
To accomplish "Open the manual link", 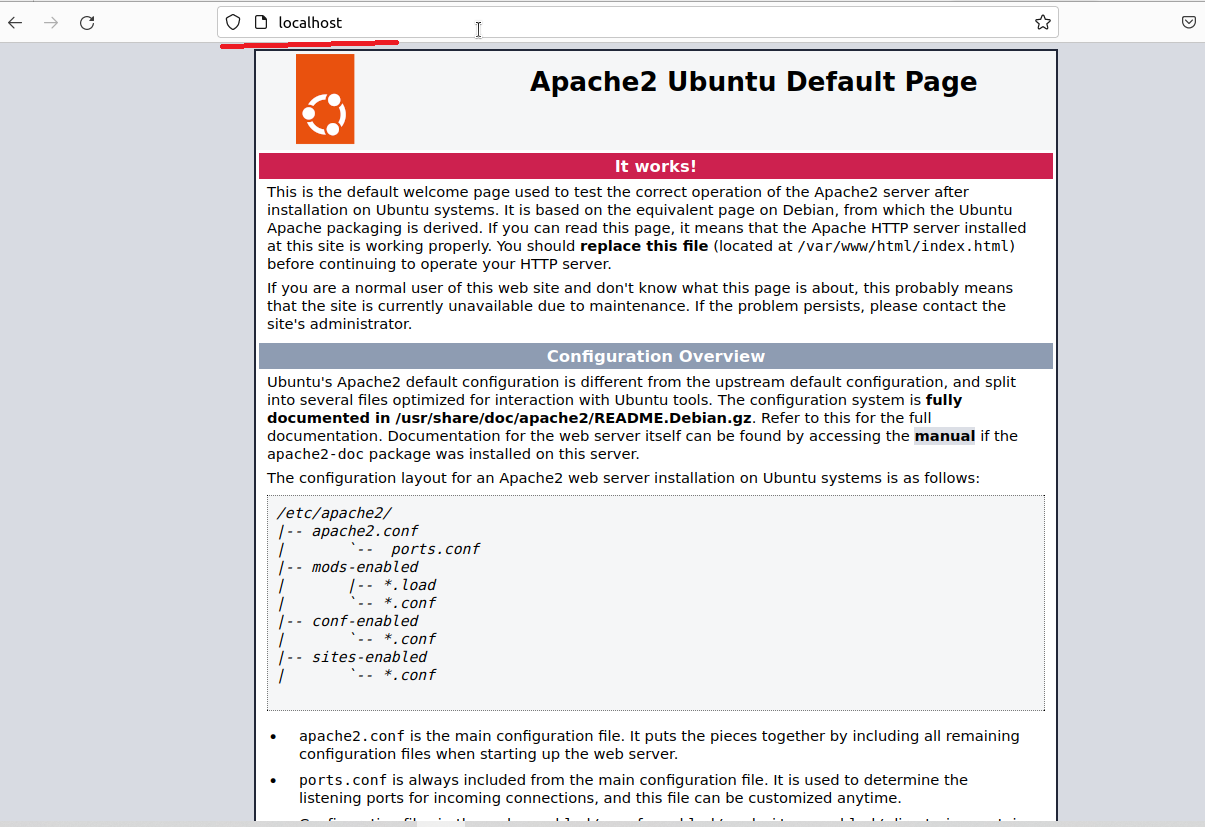I will pyautogui.click(x=944, y=436).
